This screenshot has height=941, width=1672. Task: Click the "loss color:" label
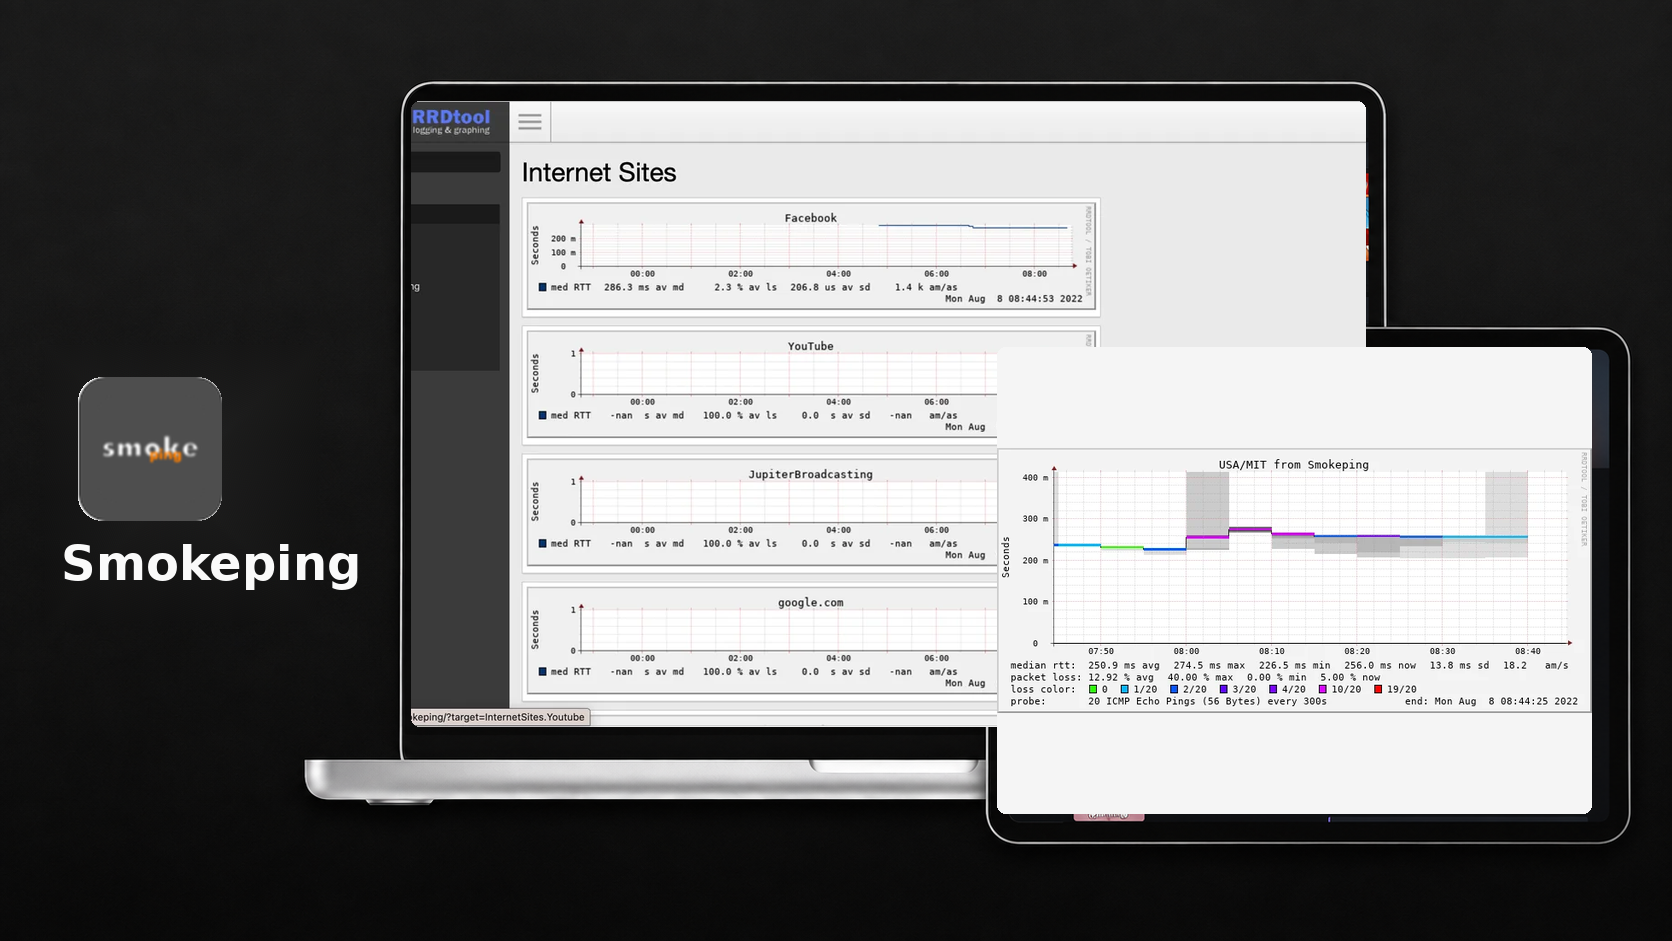[1043, 689]
